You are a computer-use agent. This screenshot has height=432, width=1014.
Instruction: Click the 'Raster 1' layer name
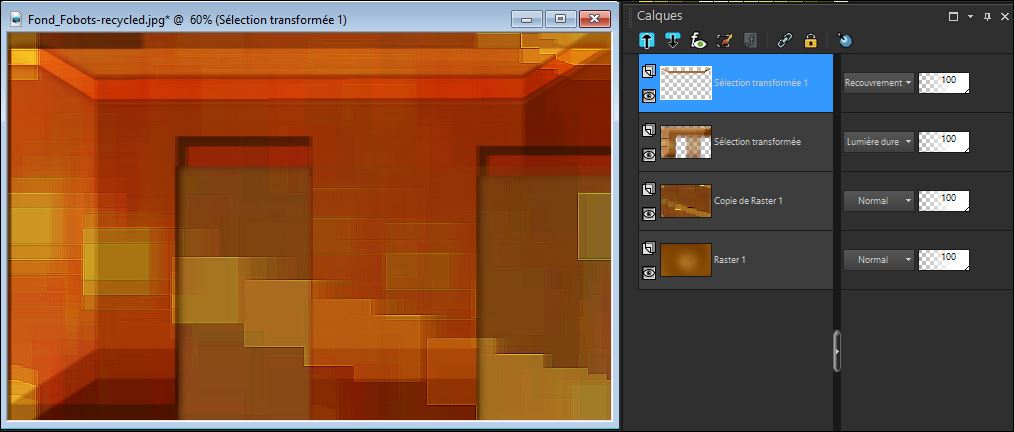pos(730,259)
